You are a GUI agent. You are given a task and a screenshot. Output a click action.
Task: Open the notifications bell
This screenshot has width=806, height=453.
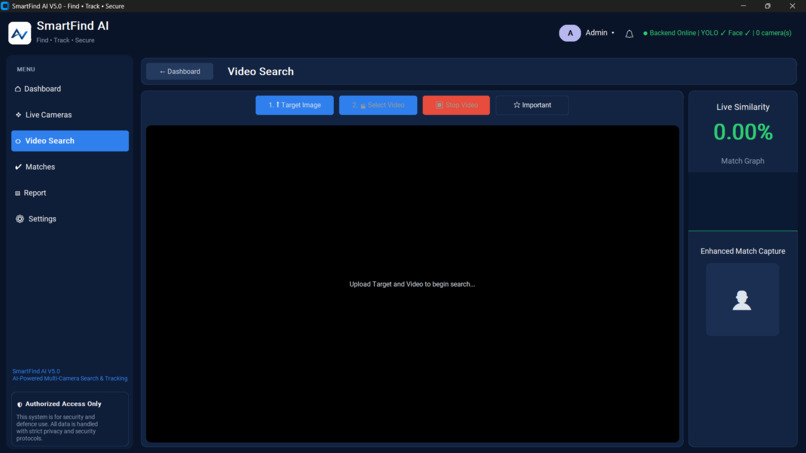629,34
